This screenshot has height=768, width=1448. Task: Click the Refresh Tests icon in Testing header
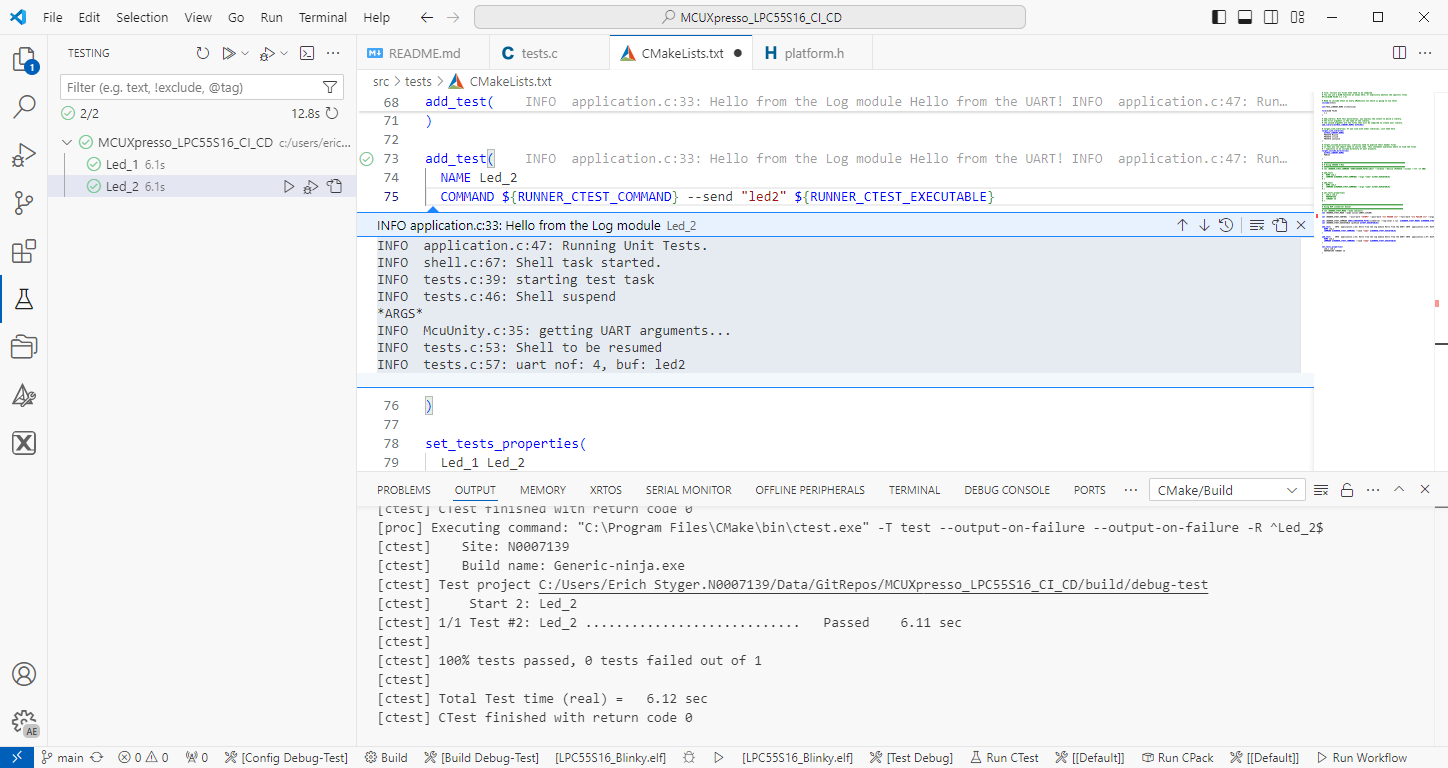tap(202, 53)
